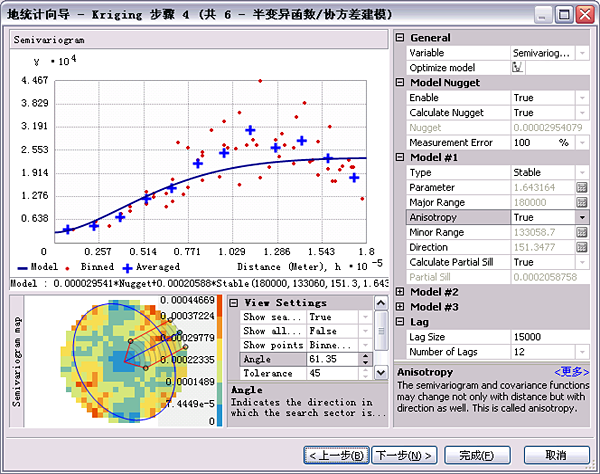The height and width of the screenshot is (474, 600).
Task: Open the Anisotropy dropdown
Action: click(x=581, y=217)
